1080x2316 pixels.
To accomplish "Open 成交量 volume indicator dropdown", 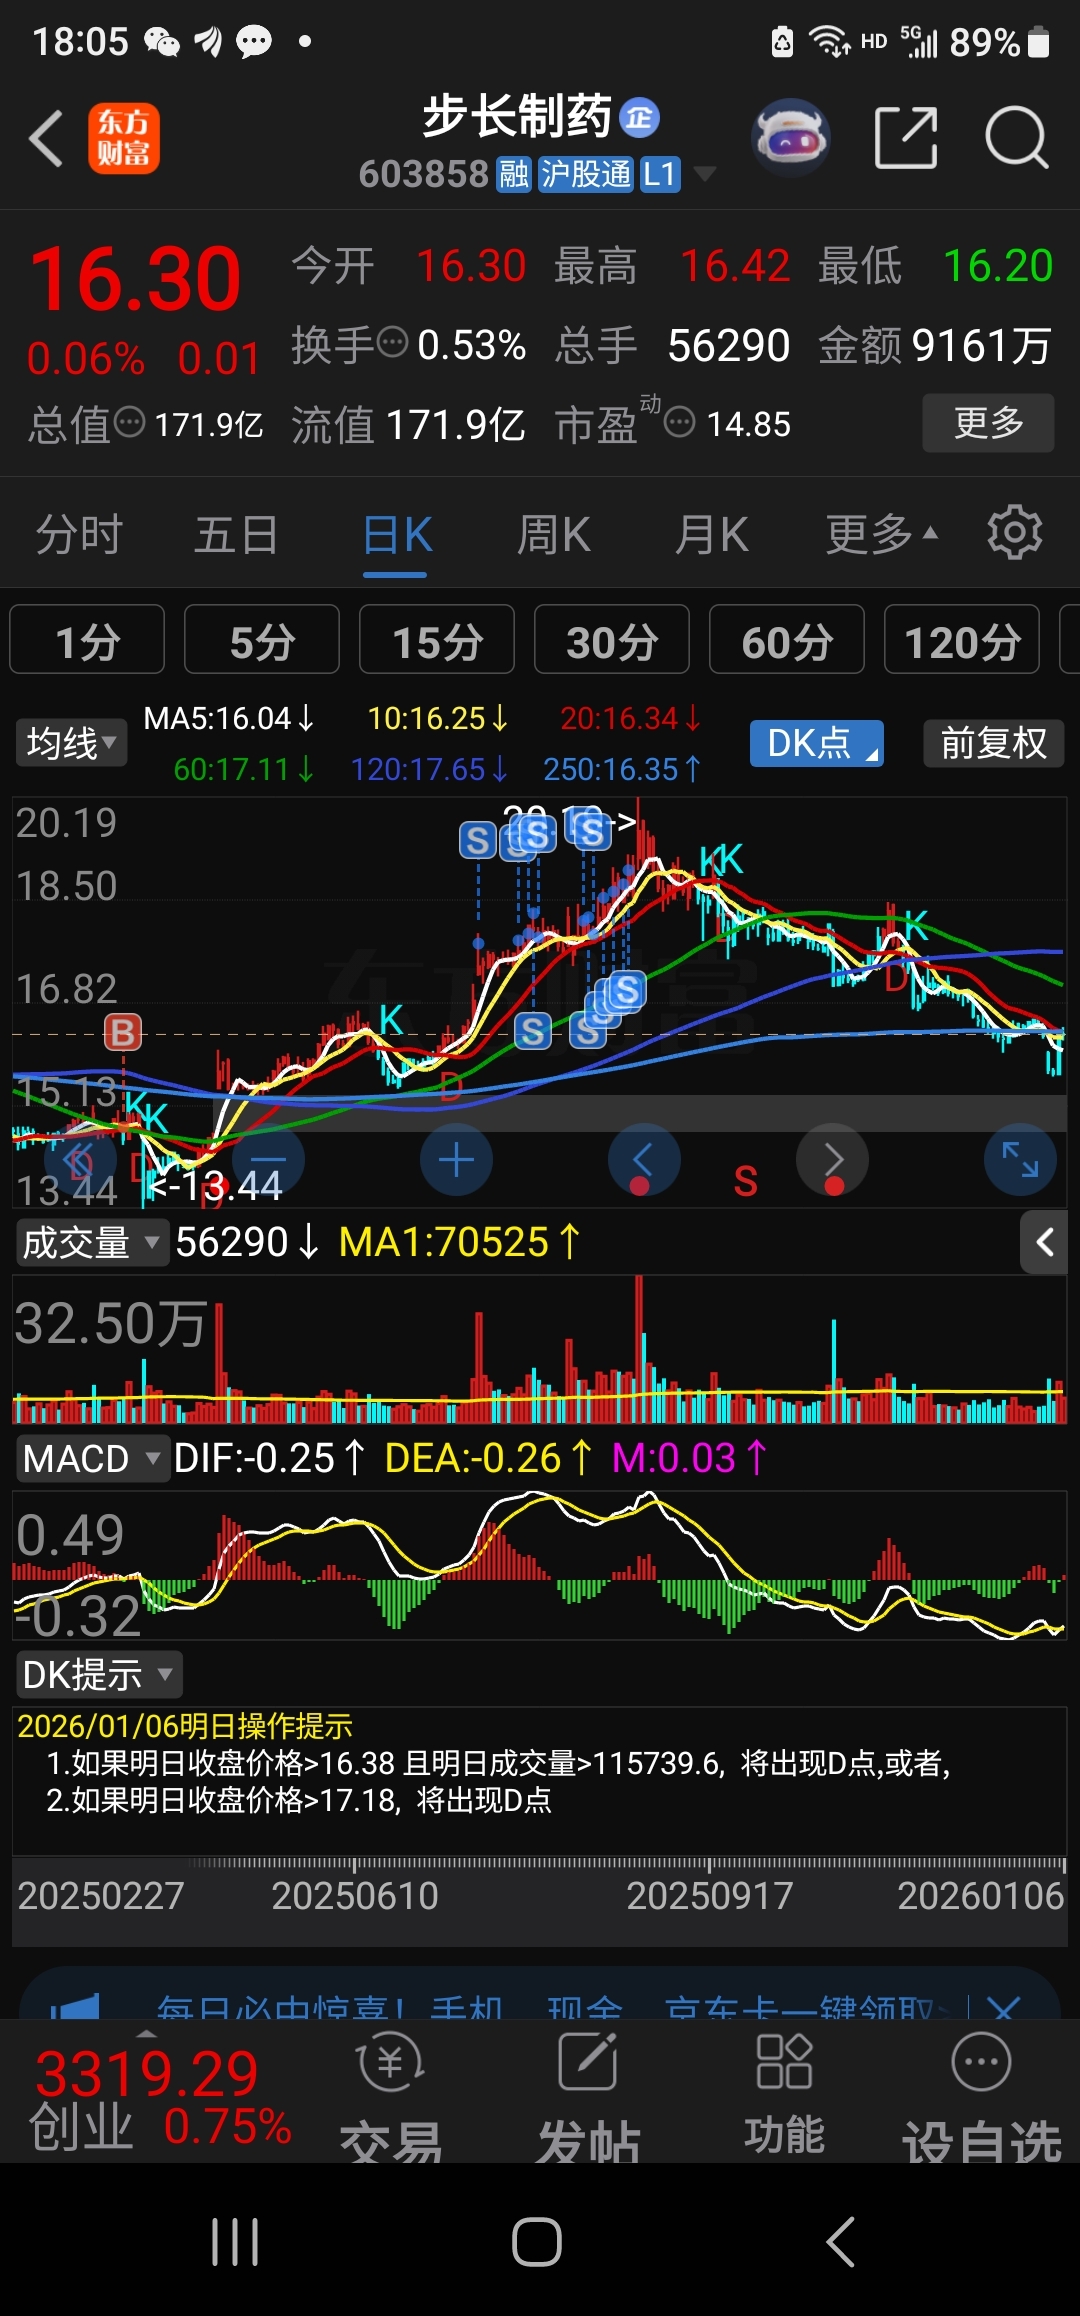I will (91, 1242).
